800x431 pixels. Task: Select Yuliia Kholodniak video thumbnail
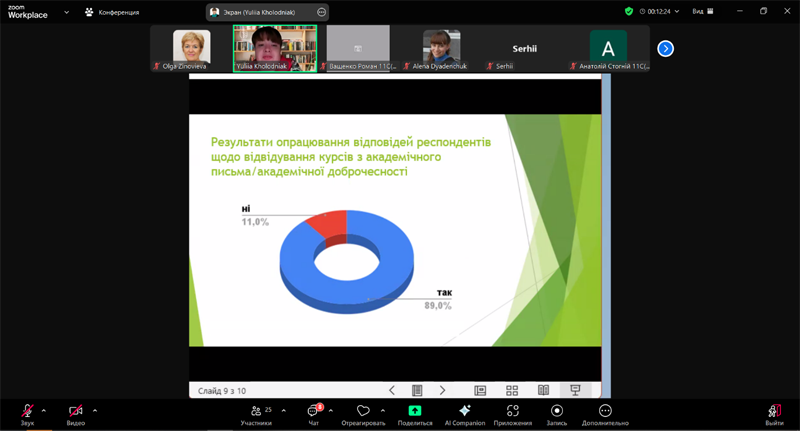click(275, 49)
